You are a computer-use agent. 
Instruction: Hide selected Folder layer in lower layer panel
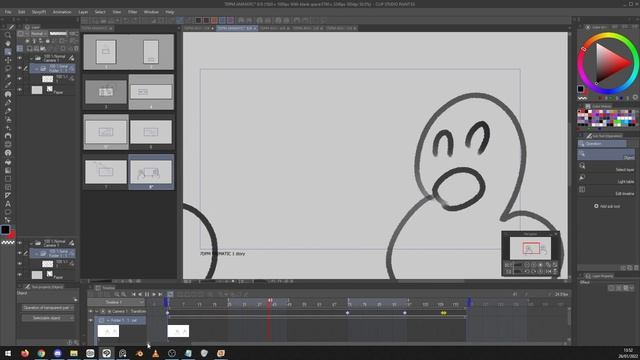point(20,253)
